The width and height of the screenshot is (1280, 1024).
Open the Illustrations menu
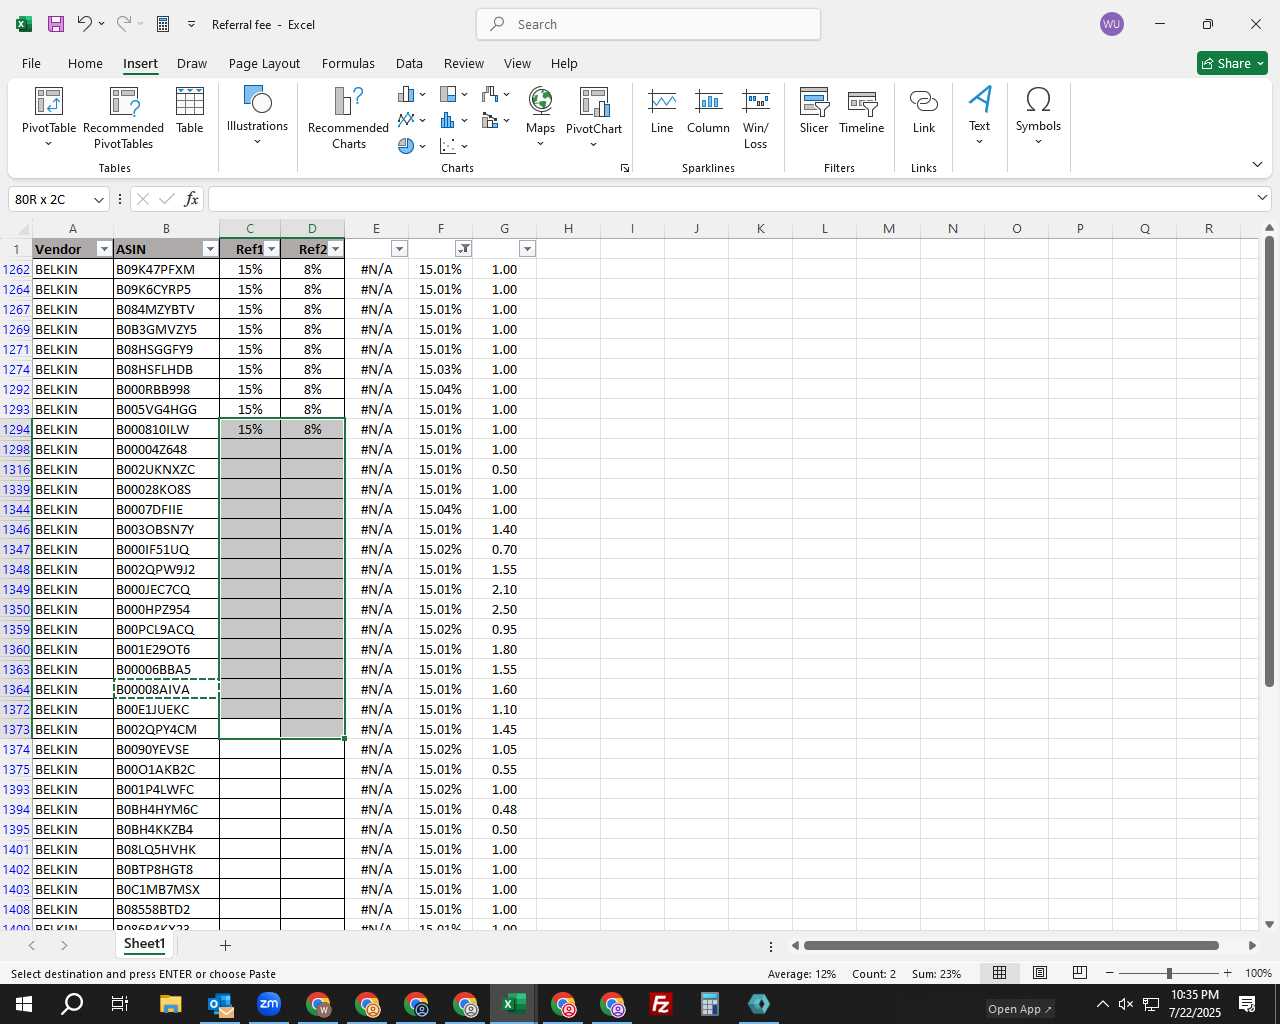click(x=257, y=115)
